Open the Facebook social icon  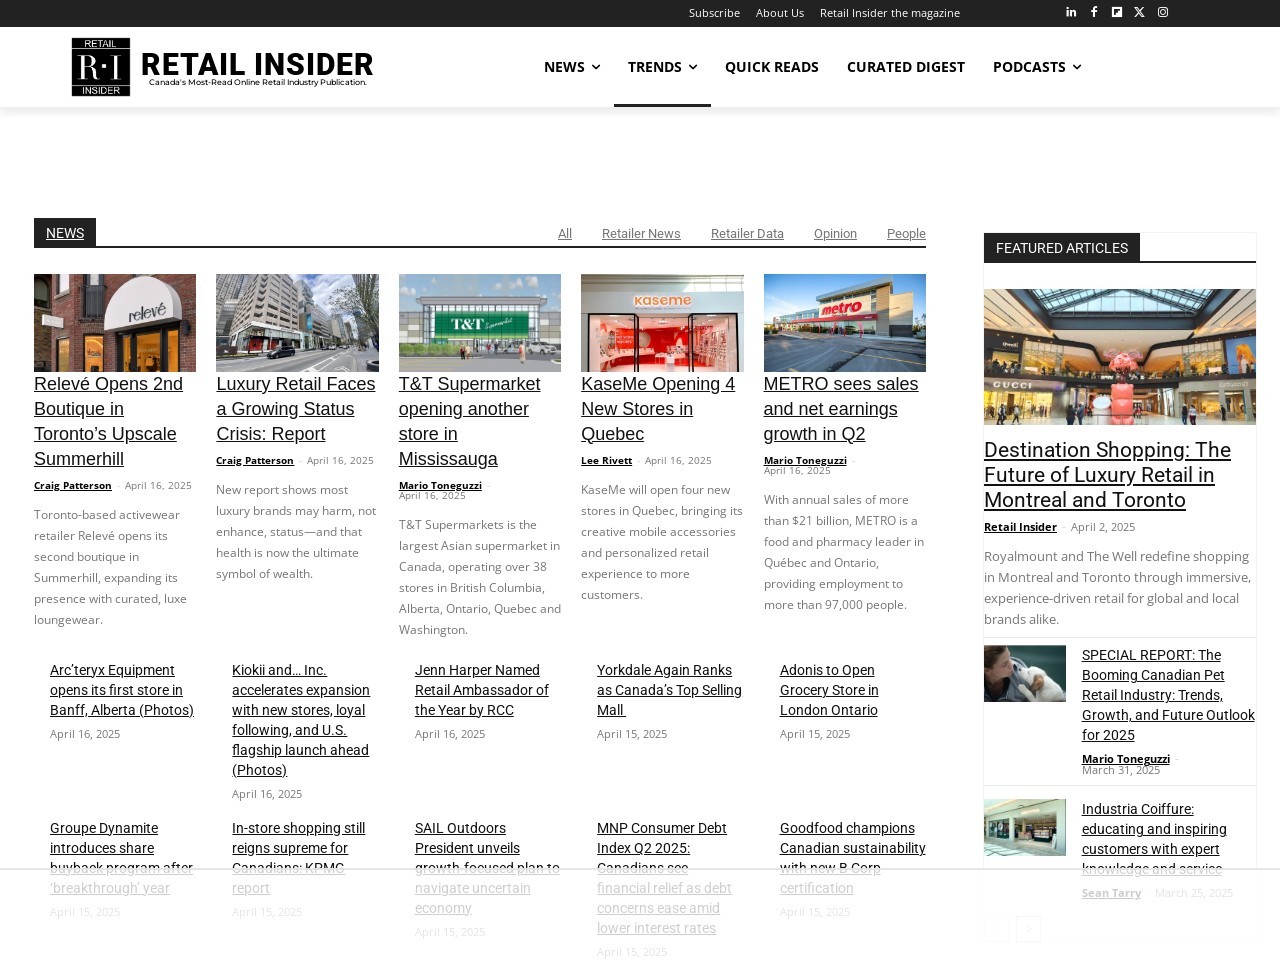click(x=1094, y=12)
